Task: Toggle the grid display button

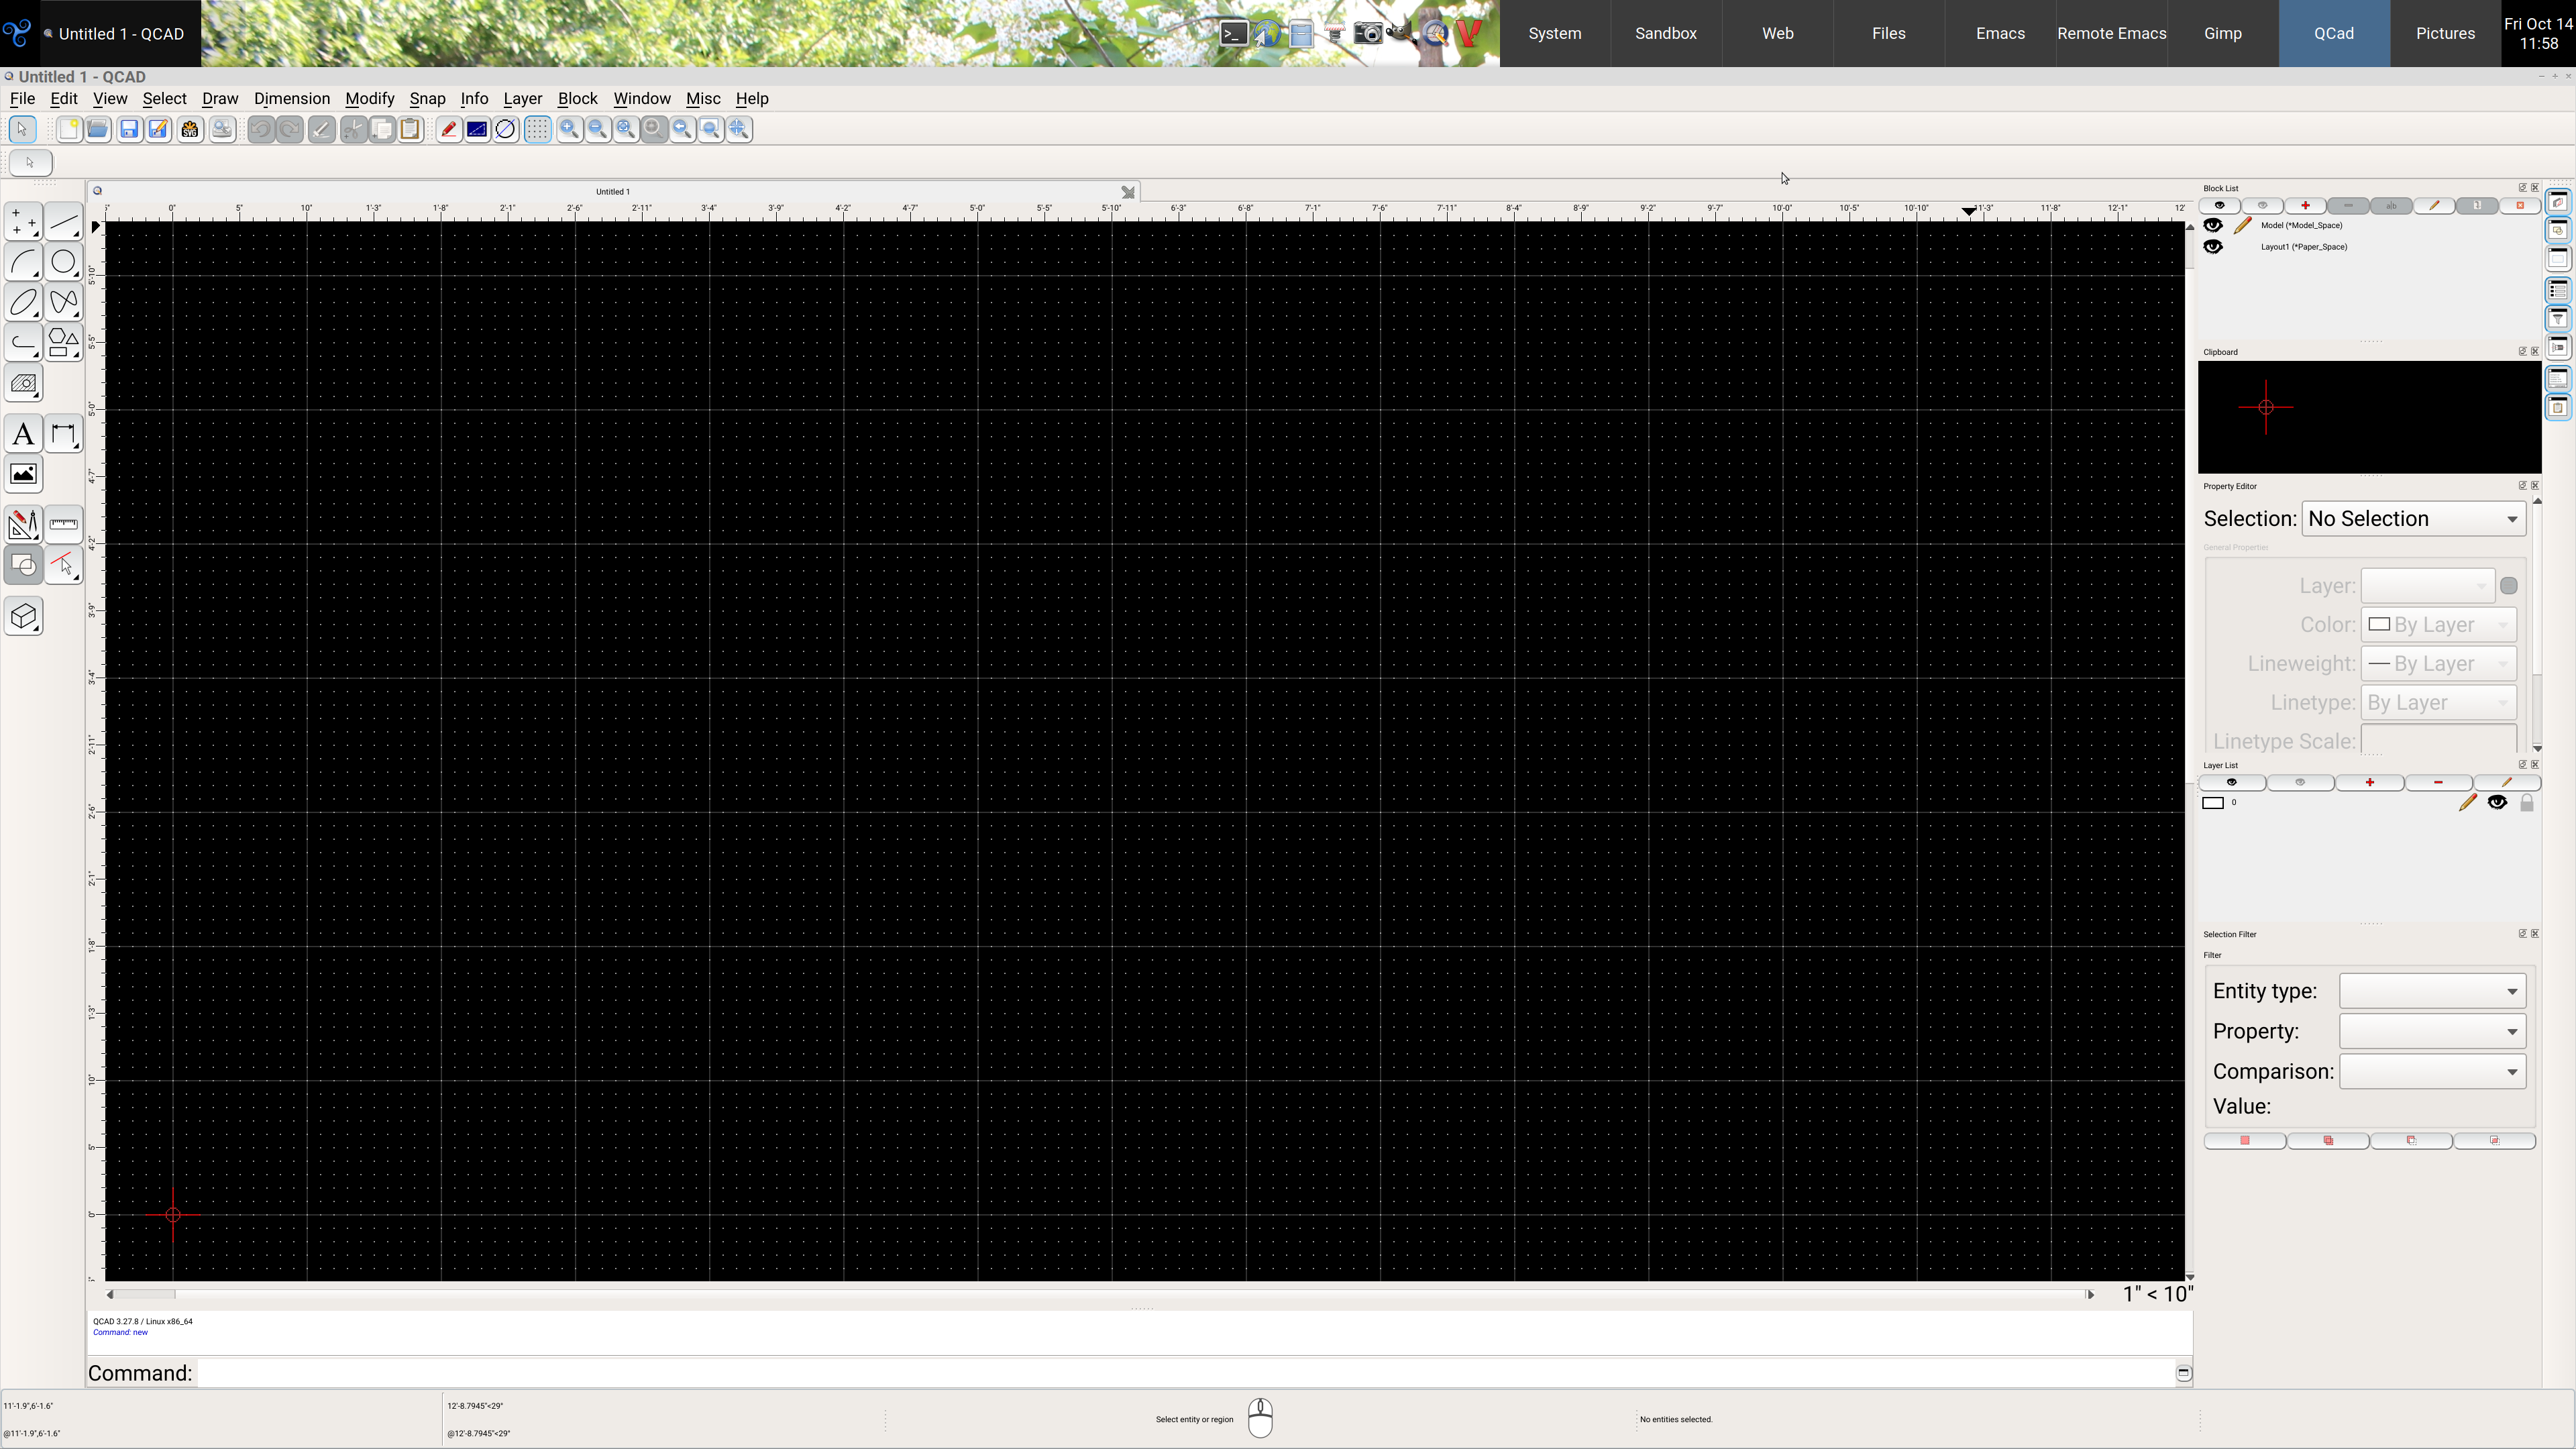Action: point(538,129)
